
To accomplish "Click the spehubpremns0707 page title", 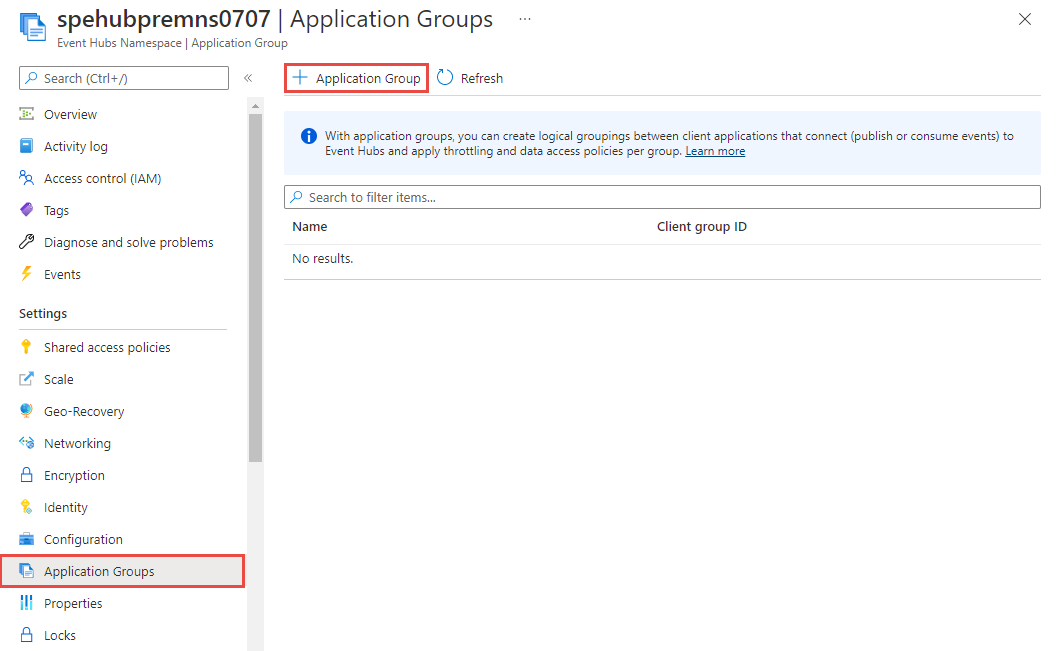I will coord(163,19).
